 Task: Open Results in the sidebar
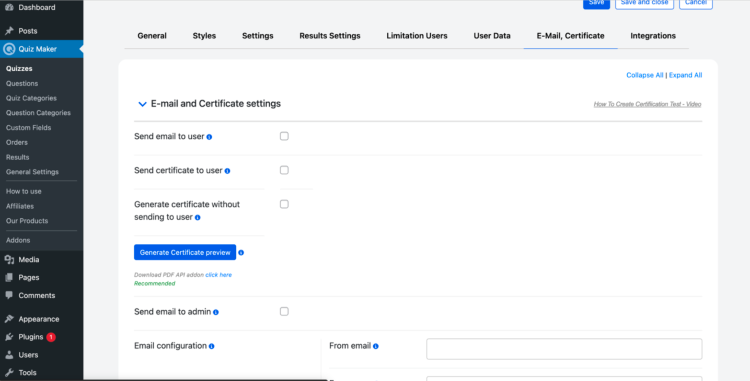[x=18, y=157]
